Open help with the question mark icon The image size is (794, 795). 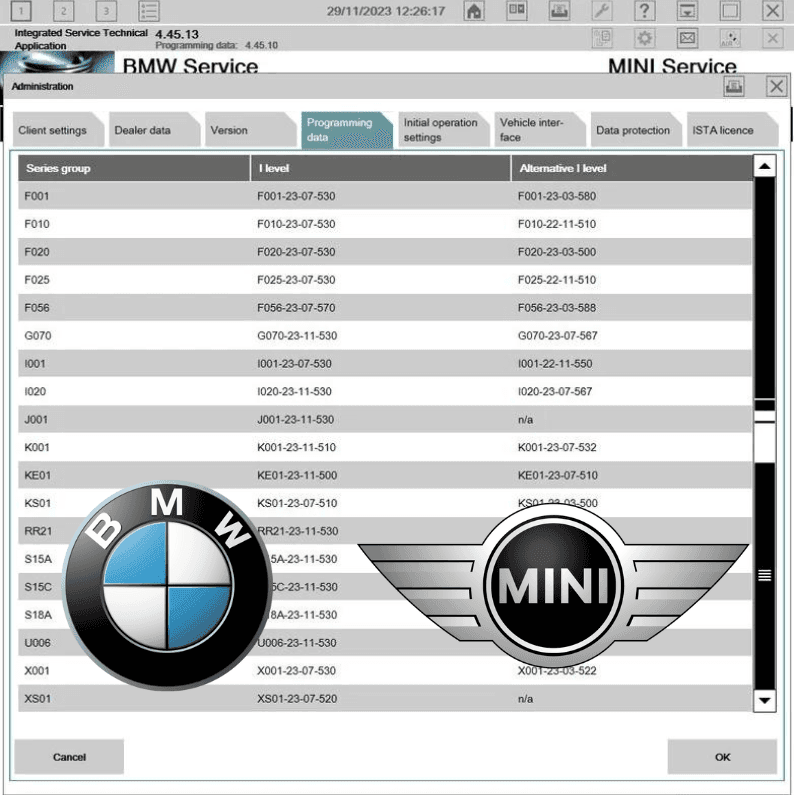pyautogui.click(x=644, y=11)
